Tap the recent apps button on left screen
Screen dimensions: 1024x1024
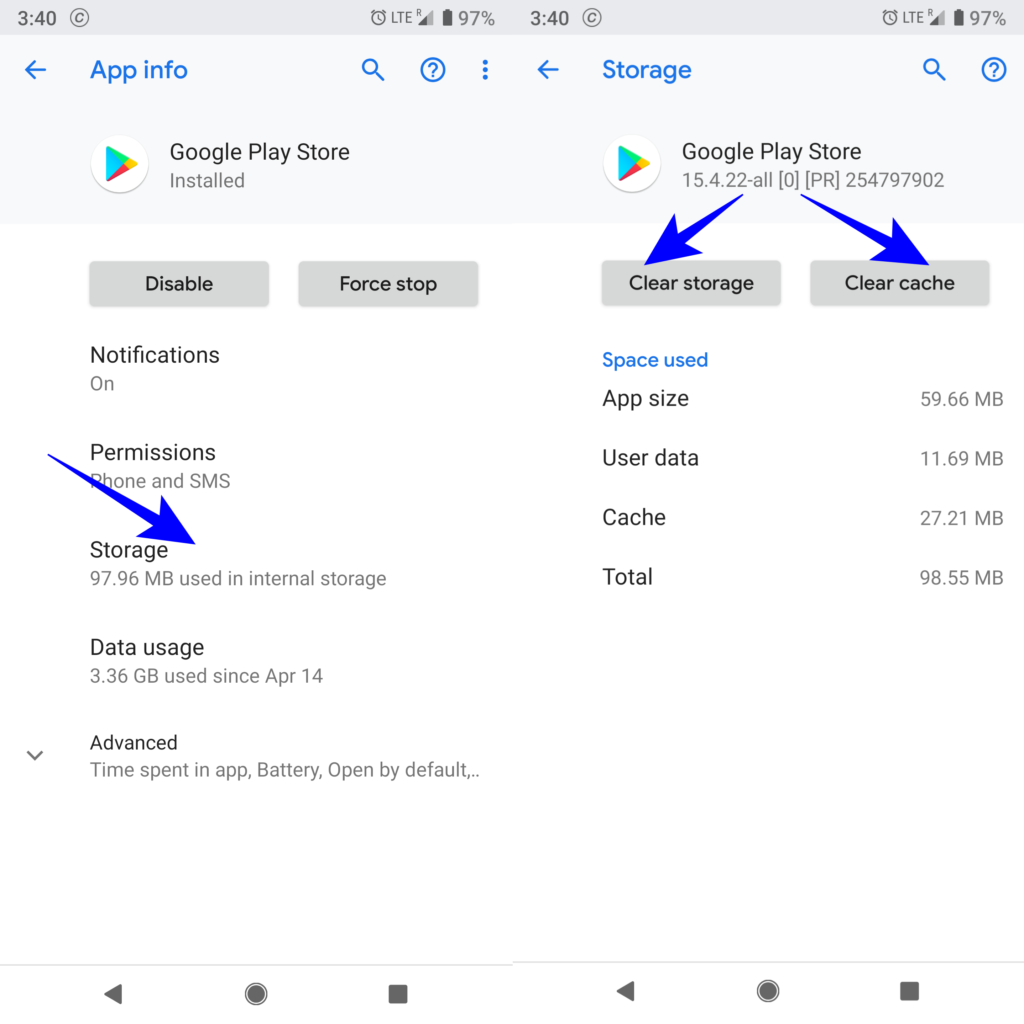[398, 994]
